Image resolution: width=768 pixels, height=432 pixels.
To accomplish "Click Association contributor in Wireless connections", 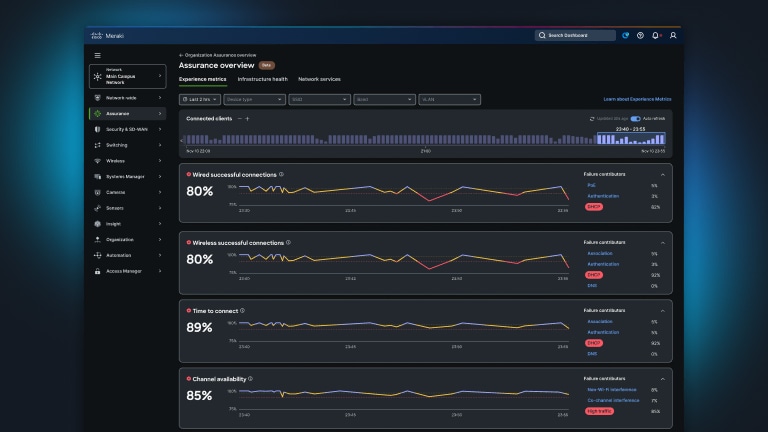I will 600,253.
